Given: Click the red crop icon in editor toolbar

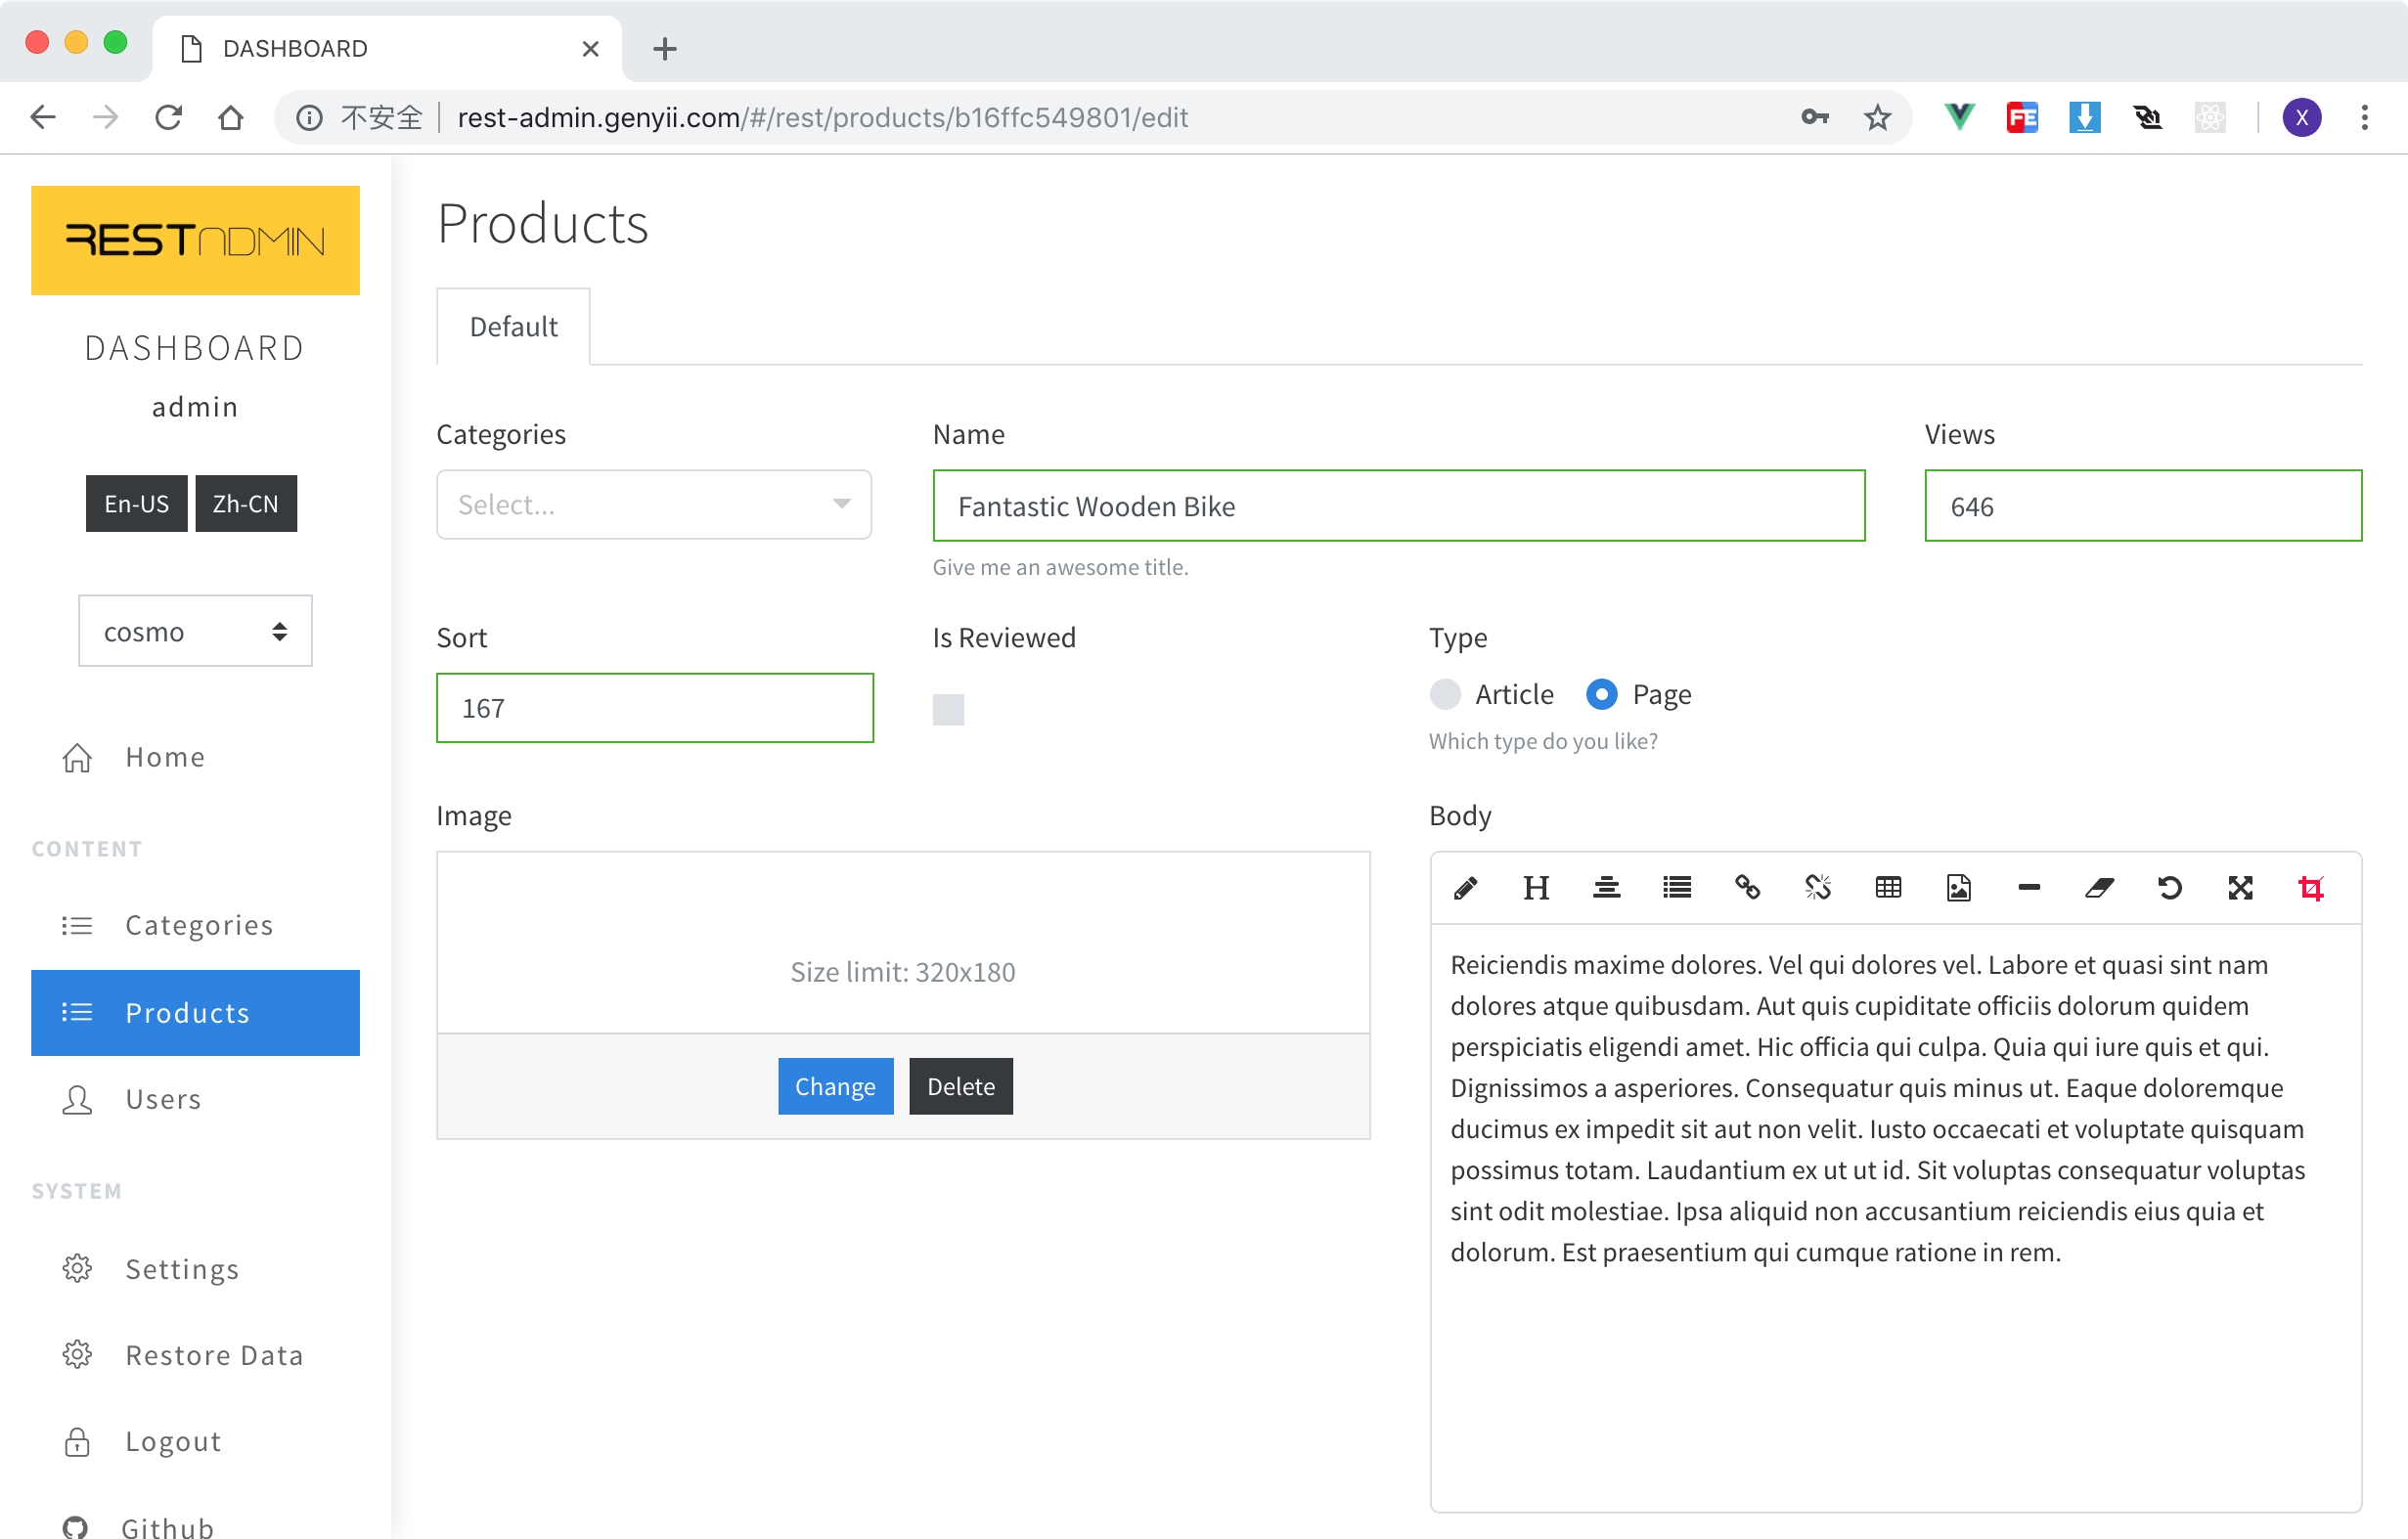Looking at the screenshot, I should tap(2311, 888).
